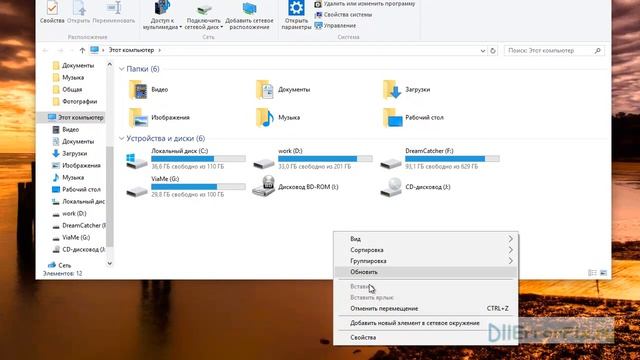Click DreamCatcher (F:) usage bar

(x=452, y=159)
